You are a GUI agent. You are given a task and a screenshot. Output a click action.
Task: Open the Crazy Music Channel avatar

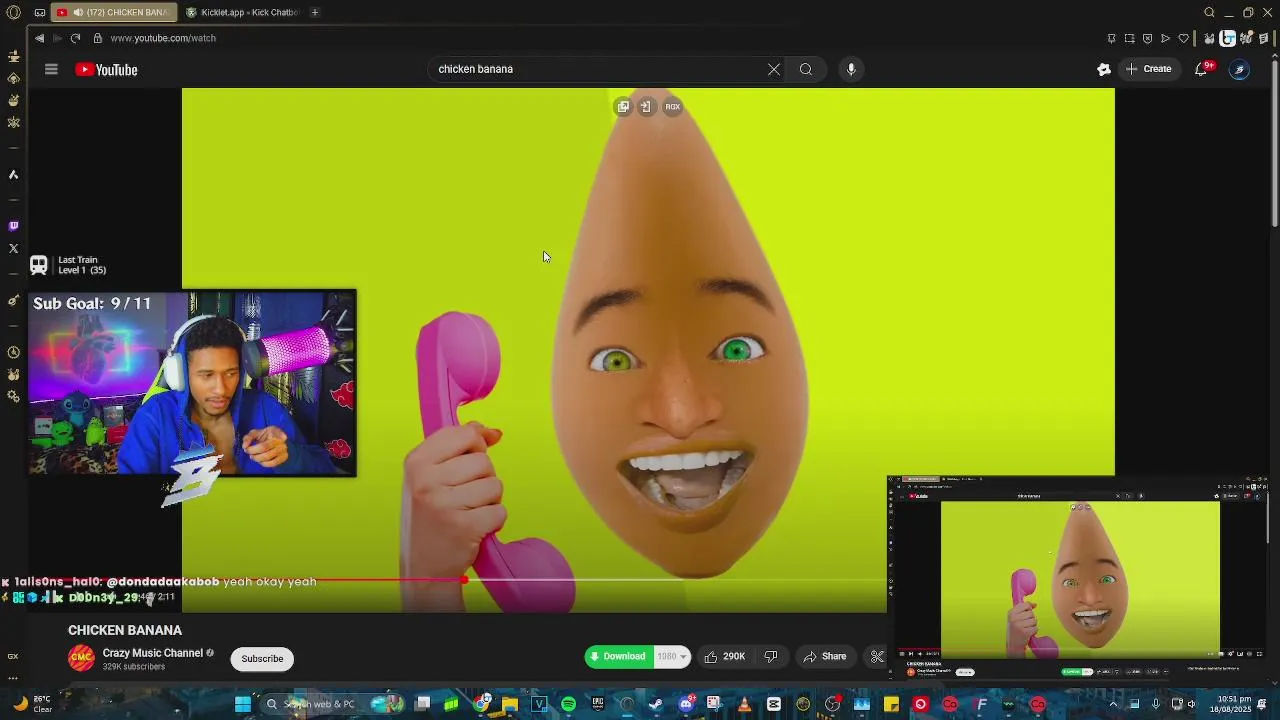(x=81, y=658)
